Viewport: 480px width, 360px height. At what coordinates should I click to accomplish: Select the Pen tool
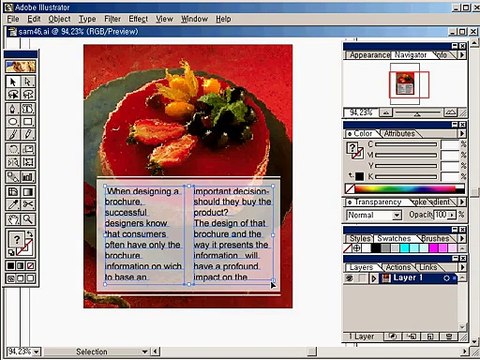click(13, 109)
